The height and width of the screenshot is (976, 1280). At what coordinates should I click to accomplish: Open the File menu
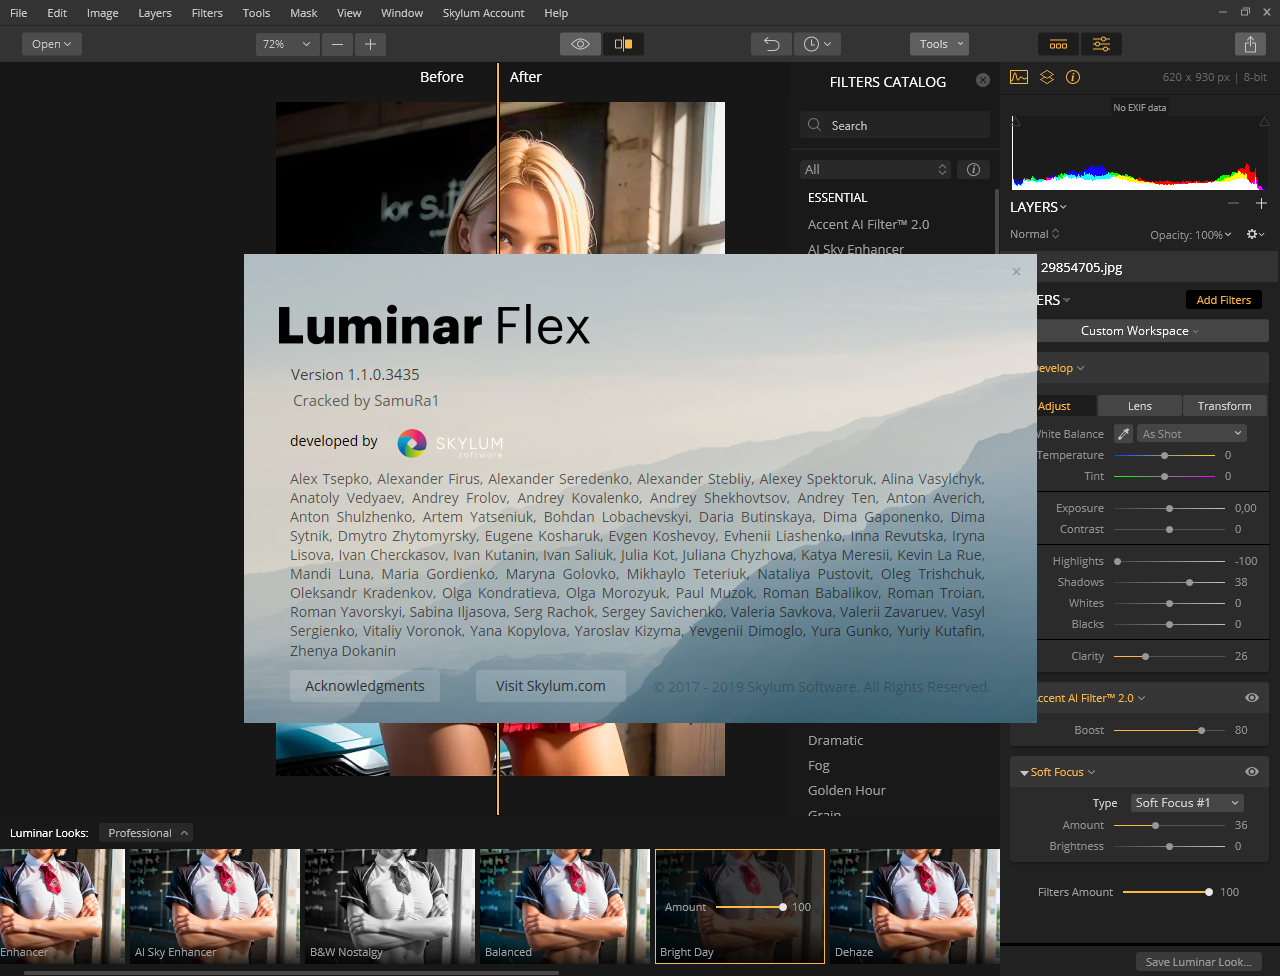[19, 13]
